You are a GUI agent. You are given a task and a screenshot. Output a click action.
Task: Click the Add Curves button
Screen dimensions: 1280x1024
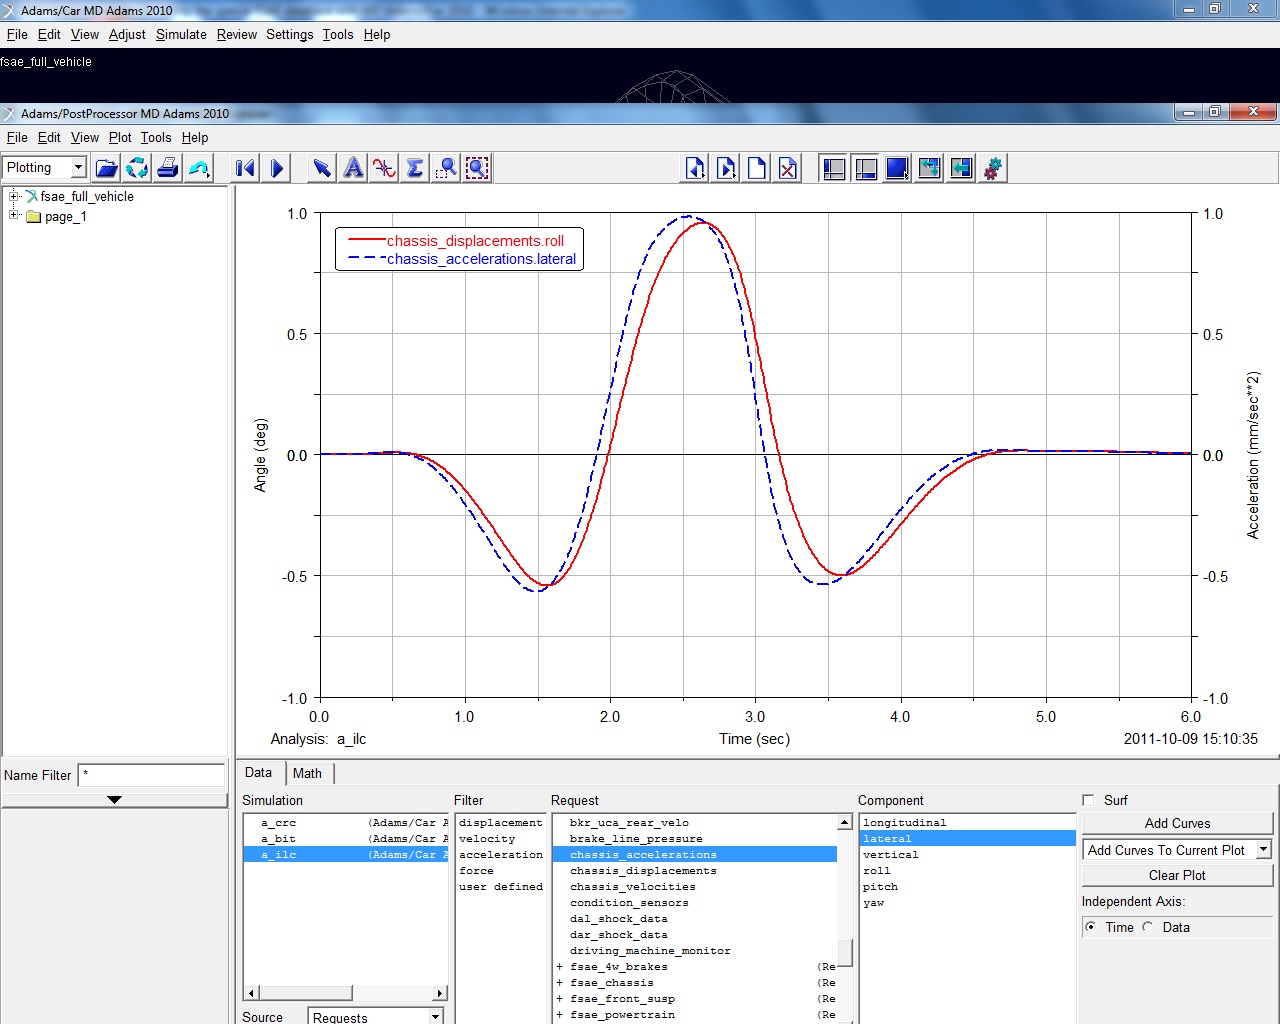[1177, 823]
